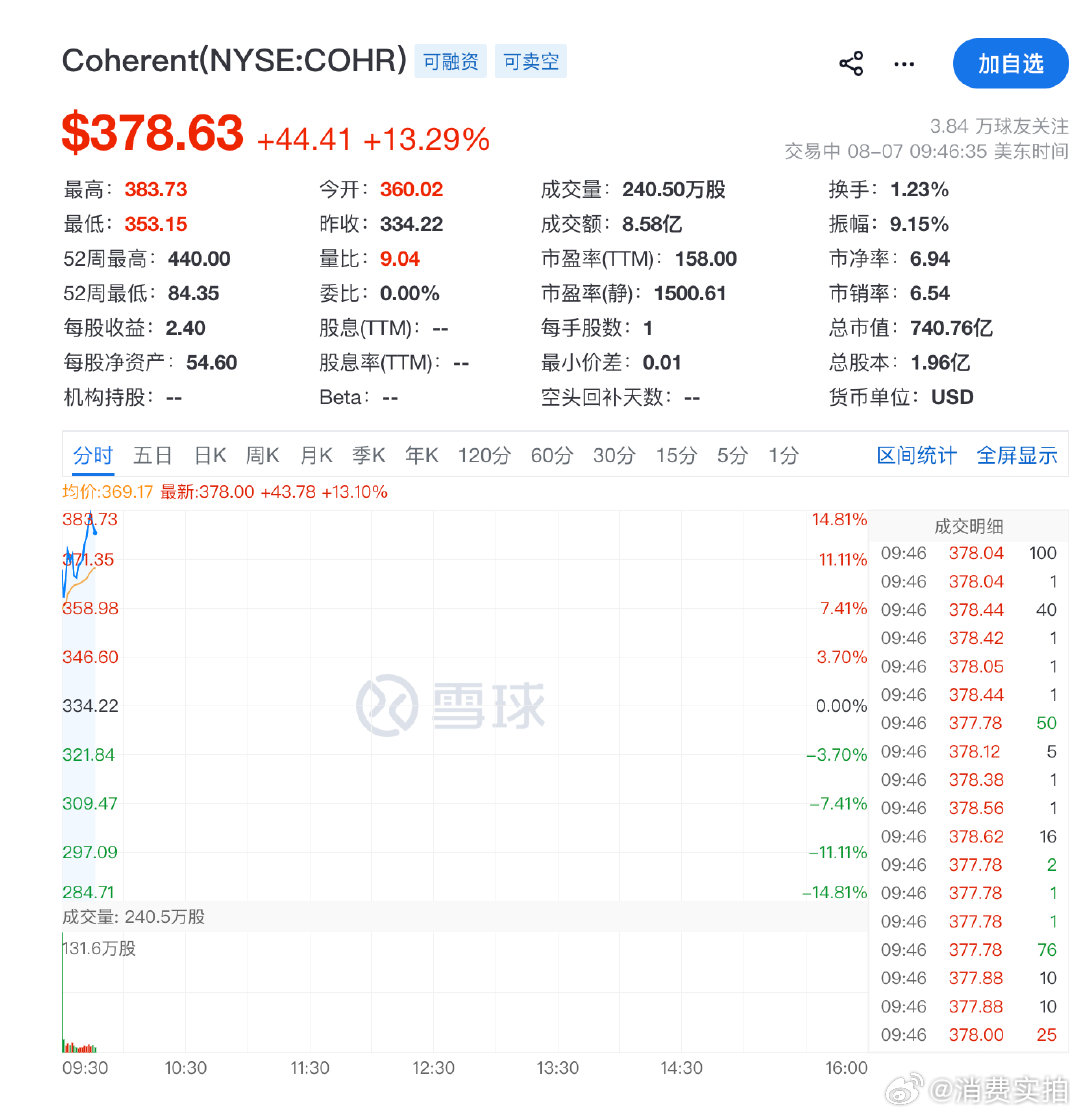Click the 全屏显示 link
The height and width of the screenshot is (1116, 1080).
coord(1017,456)
